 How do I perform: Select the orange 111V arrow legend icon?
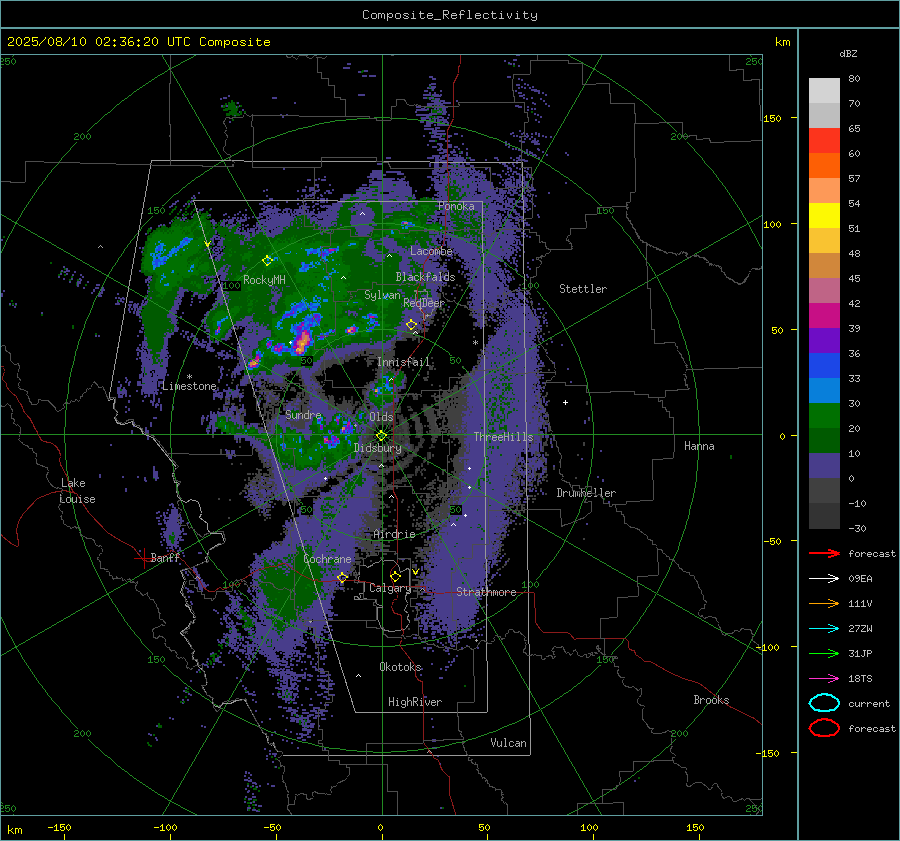click(x=824, y=603)
